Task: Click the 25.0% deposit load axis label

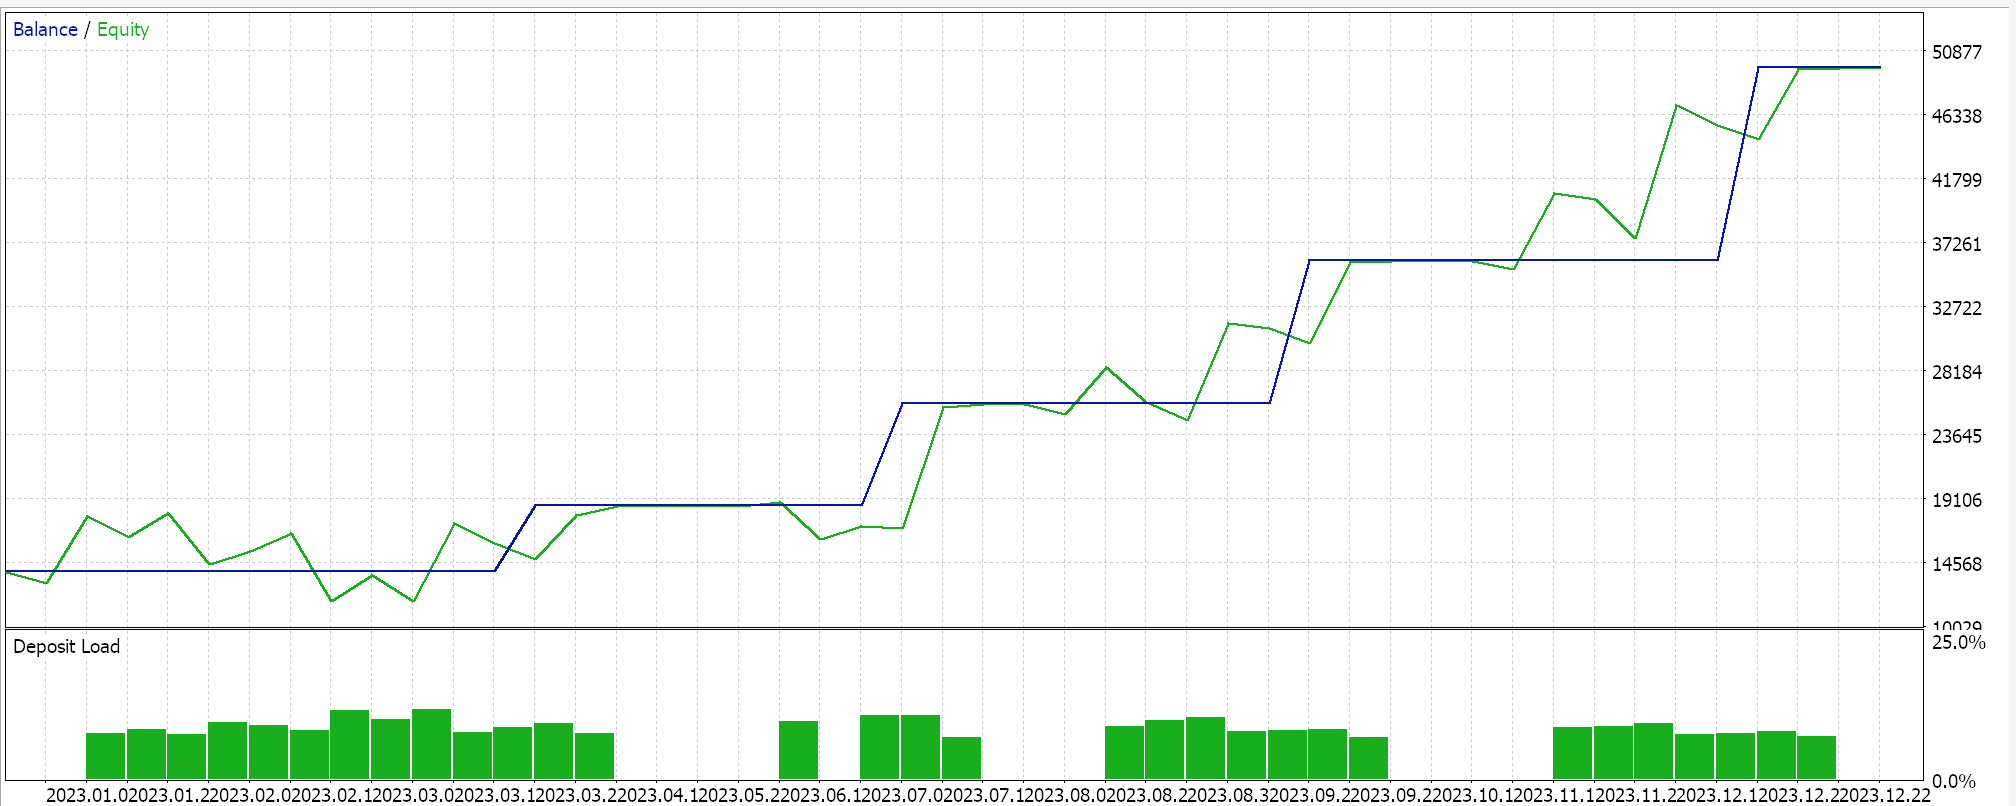Action: [x=1959, y=642]
